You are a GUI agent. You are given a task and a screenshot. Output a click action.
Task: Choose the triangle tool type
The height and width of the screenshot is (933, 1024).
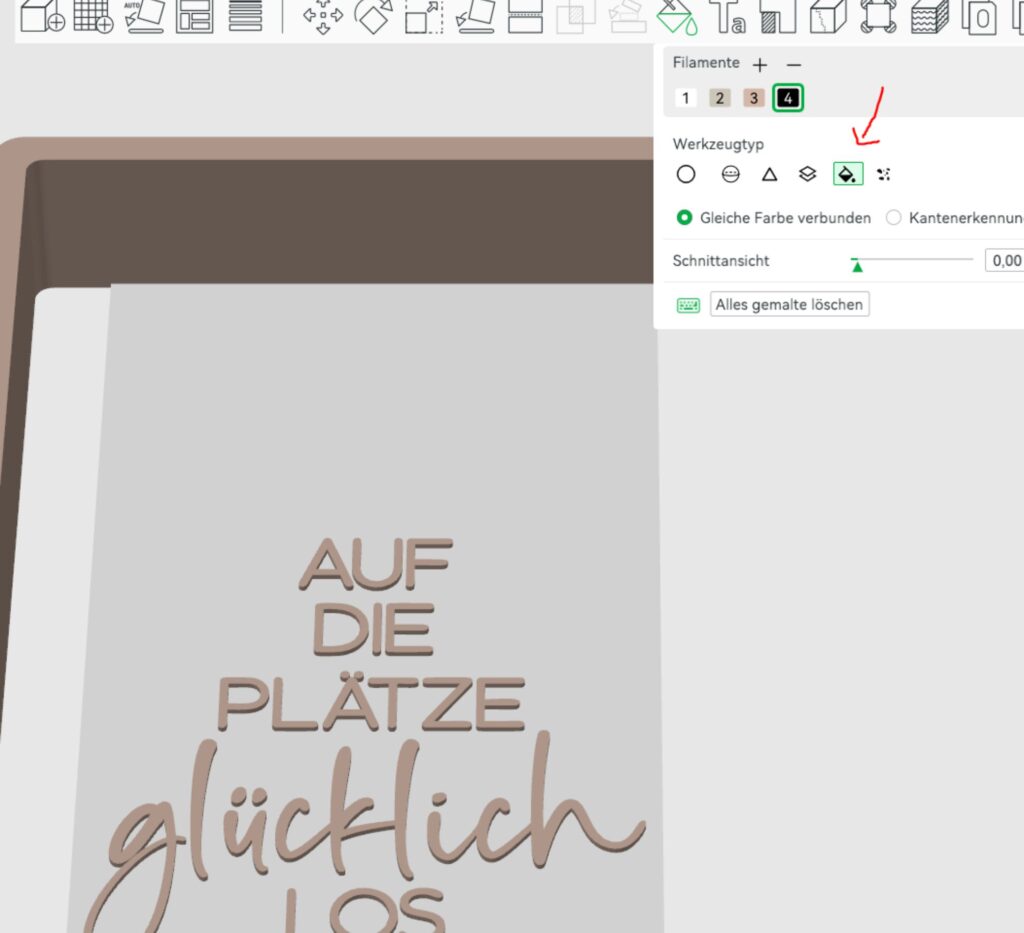pyautogui.click(x=769, y=174)
